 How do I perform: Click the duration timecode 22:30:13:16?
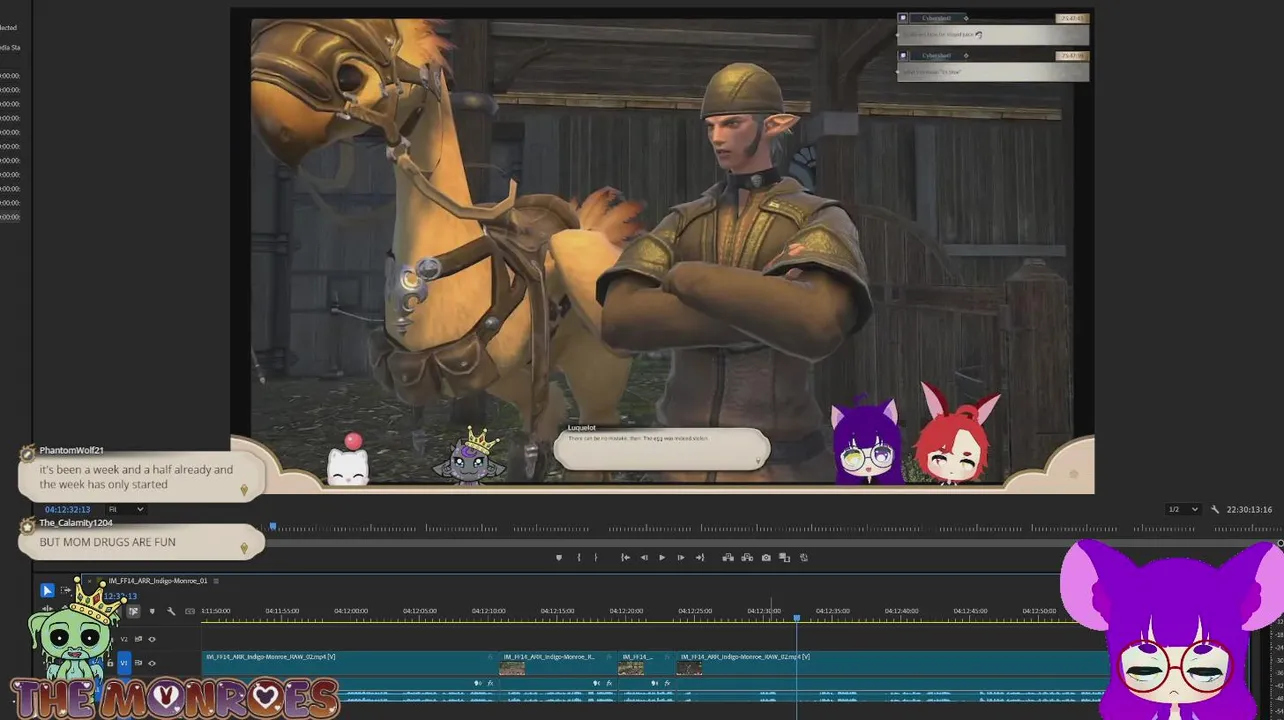pos(1249,509)
